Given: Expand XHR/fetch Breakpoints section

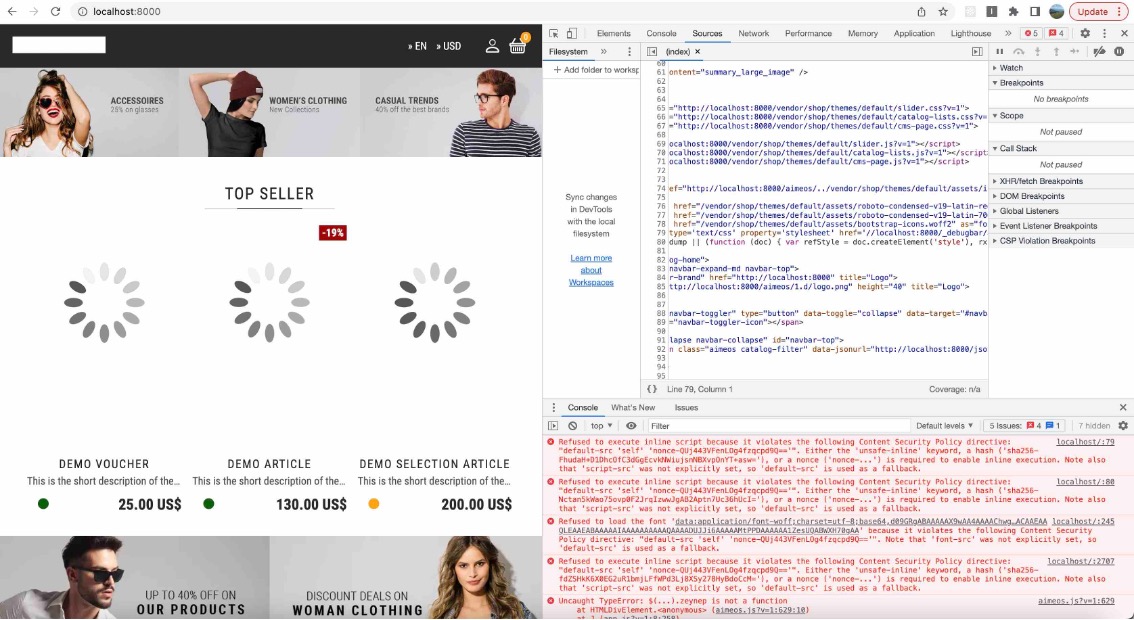Looking at the screenshot, I should (x=1041, y=182).
